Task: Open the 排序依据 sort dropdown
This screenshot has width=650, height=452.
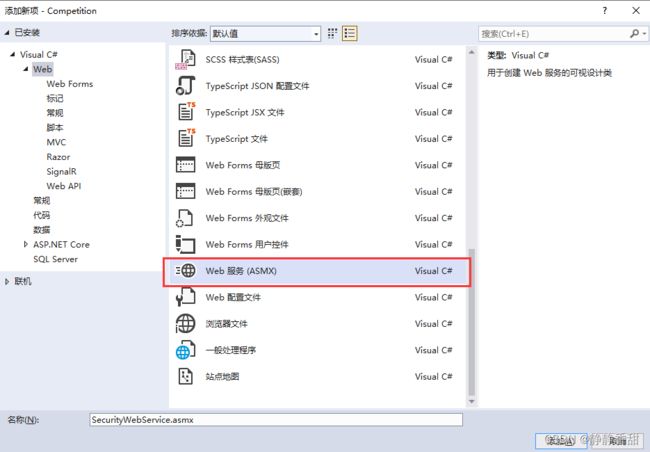Action: pos(265,34)
